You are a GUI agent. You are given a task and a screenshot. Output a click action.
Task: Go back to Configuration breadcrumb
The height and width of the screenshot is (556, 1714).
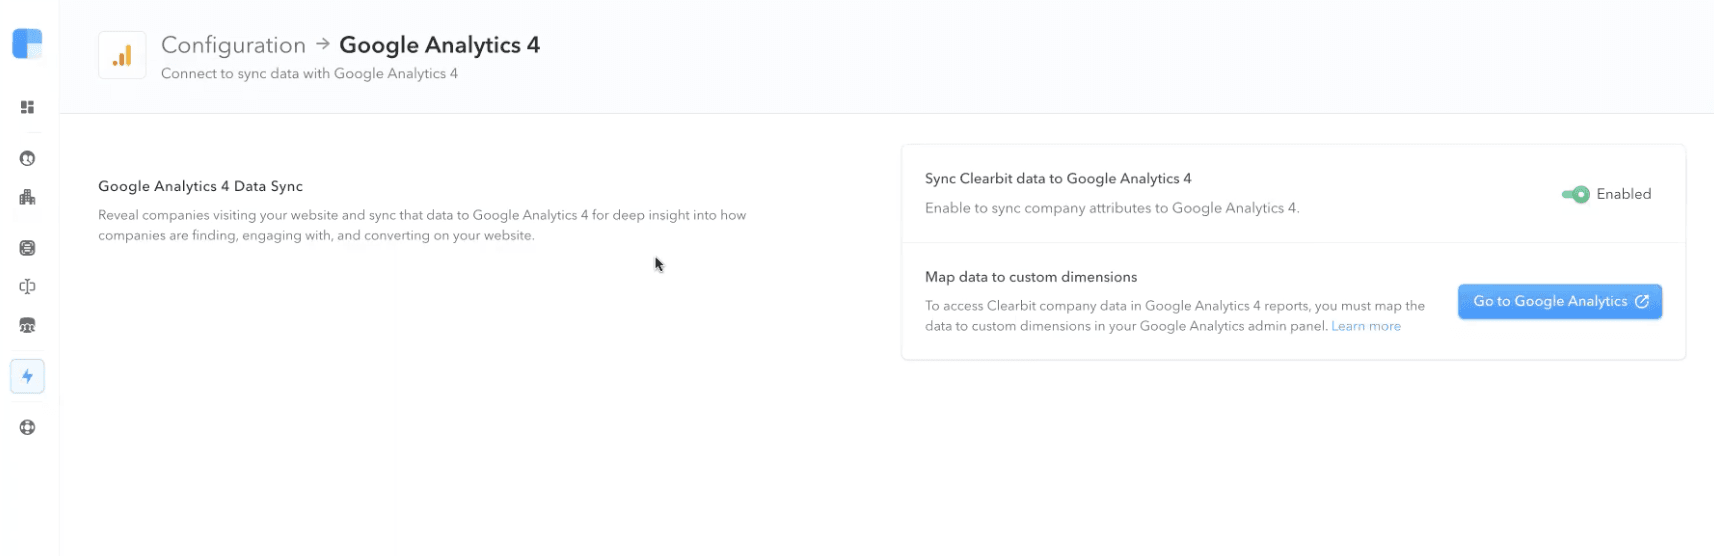(x=233, y=45)
